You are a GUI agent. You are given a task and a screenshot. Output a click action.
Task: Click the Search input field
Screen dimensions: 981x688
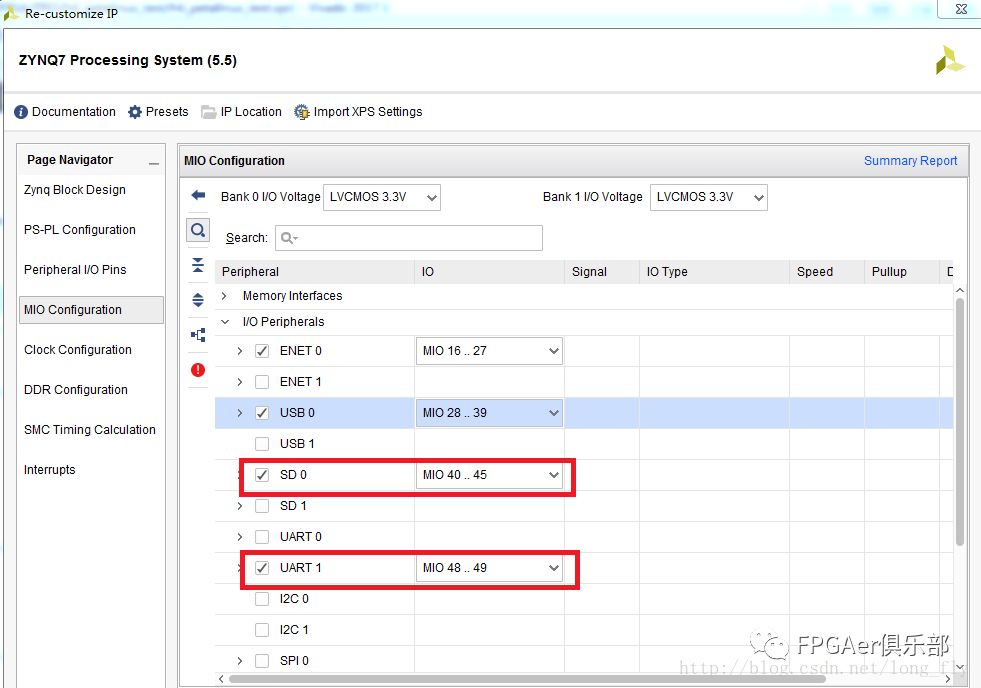409,238
